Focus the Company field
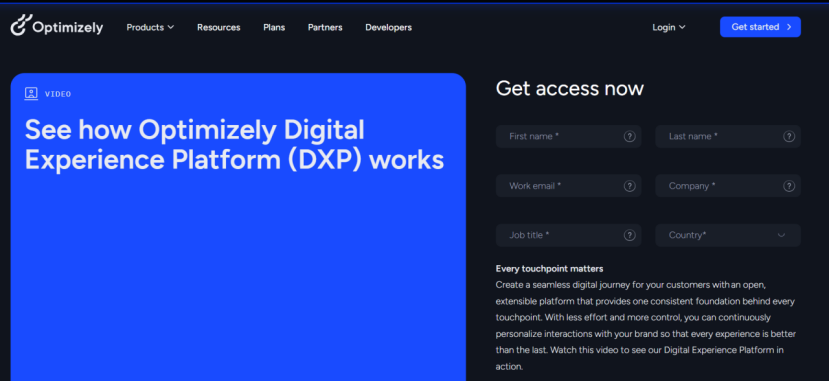 pos(728,186)
